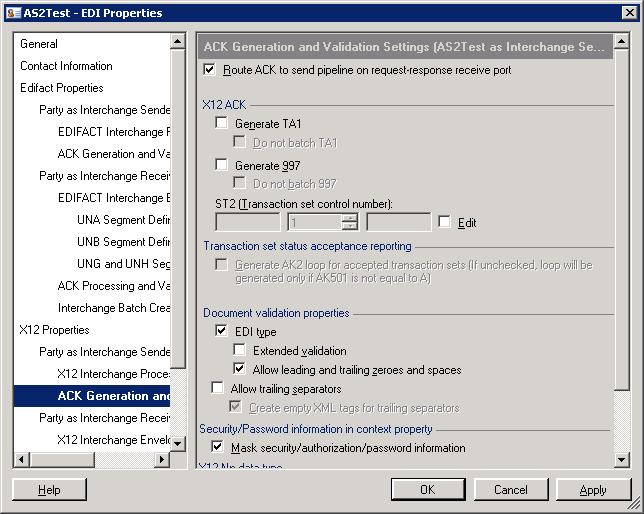
Task: Enable the Generate 997 checkbox
Action: click(x=221, y=164)
